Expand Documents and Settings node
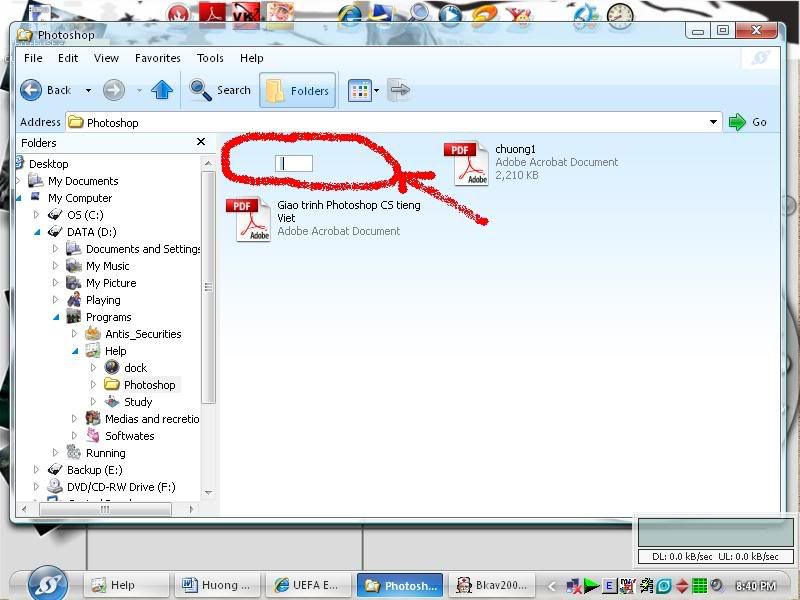 tap(55, 249)
